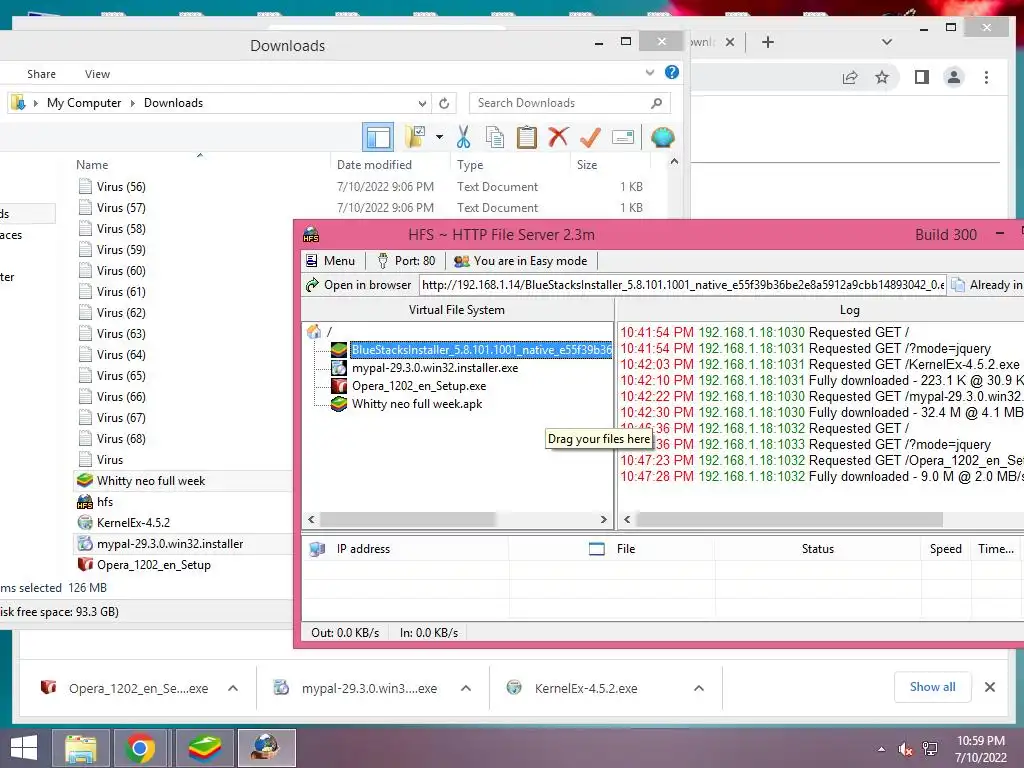
Task: Select the Virus (65) text file
Action: (x=121, y=376)
